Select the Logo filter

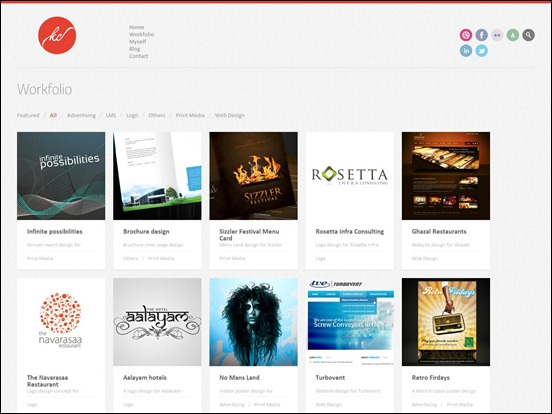[132, 115]
